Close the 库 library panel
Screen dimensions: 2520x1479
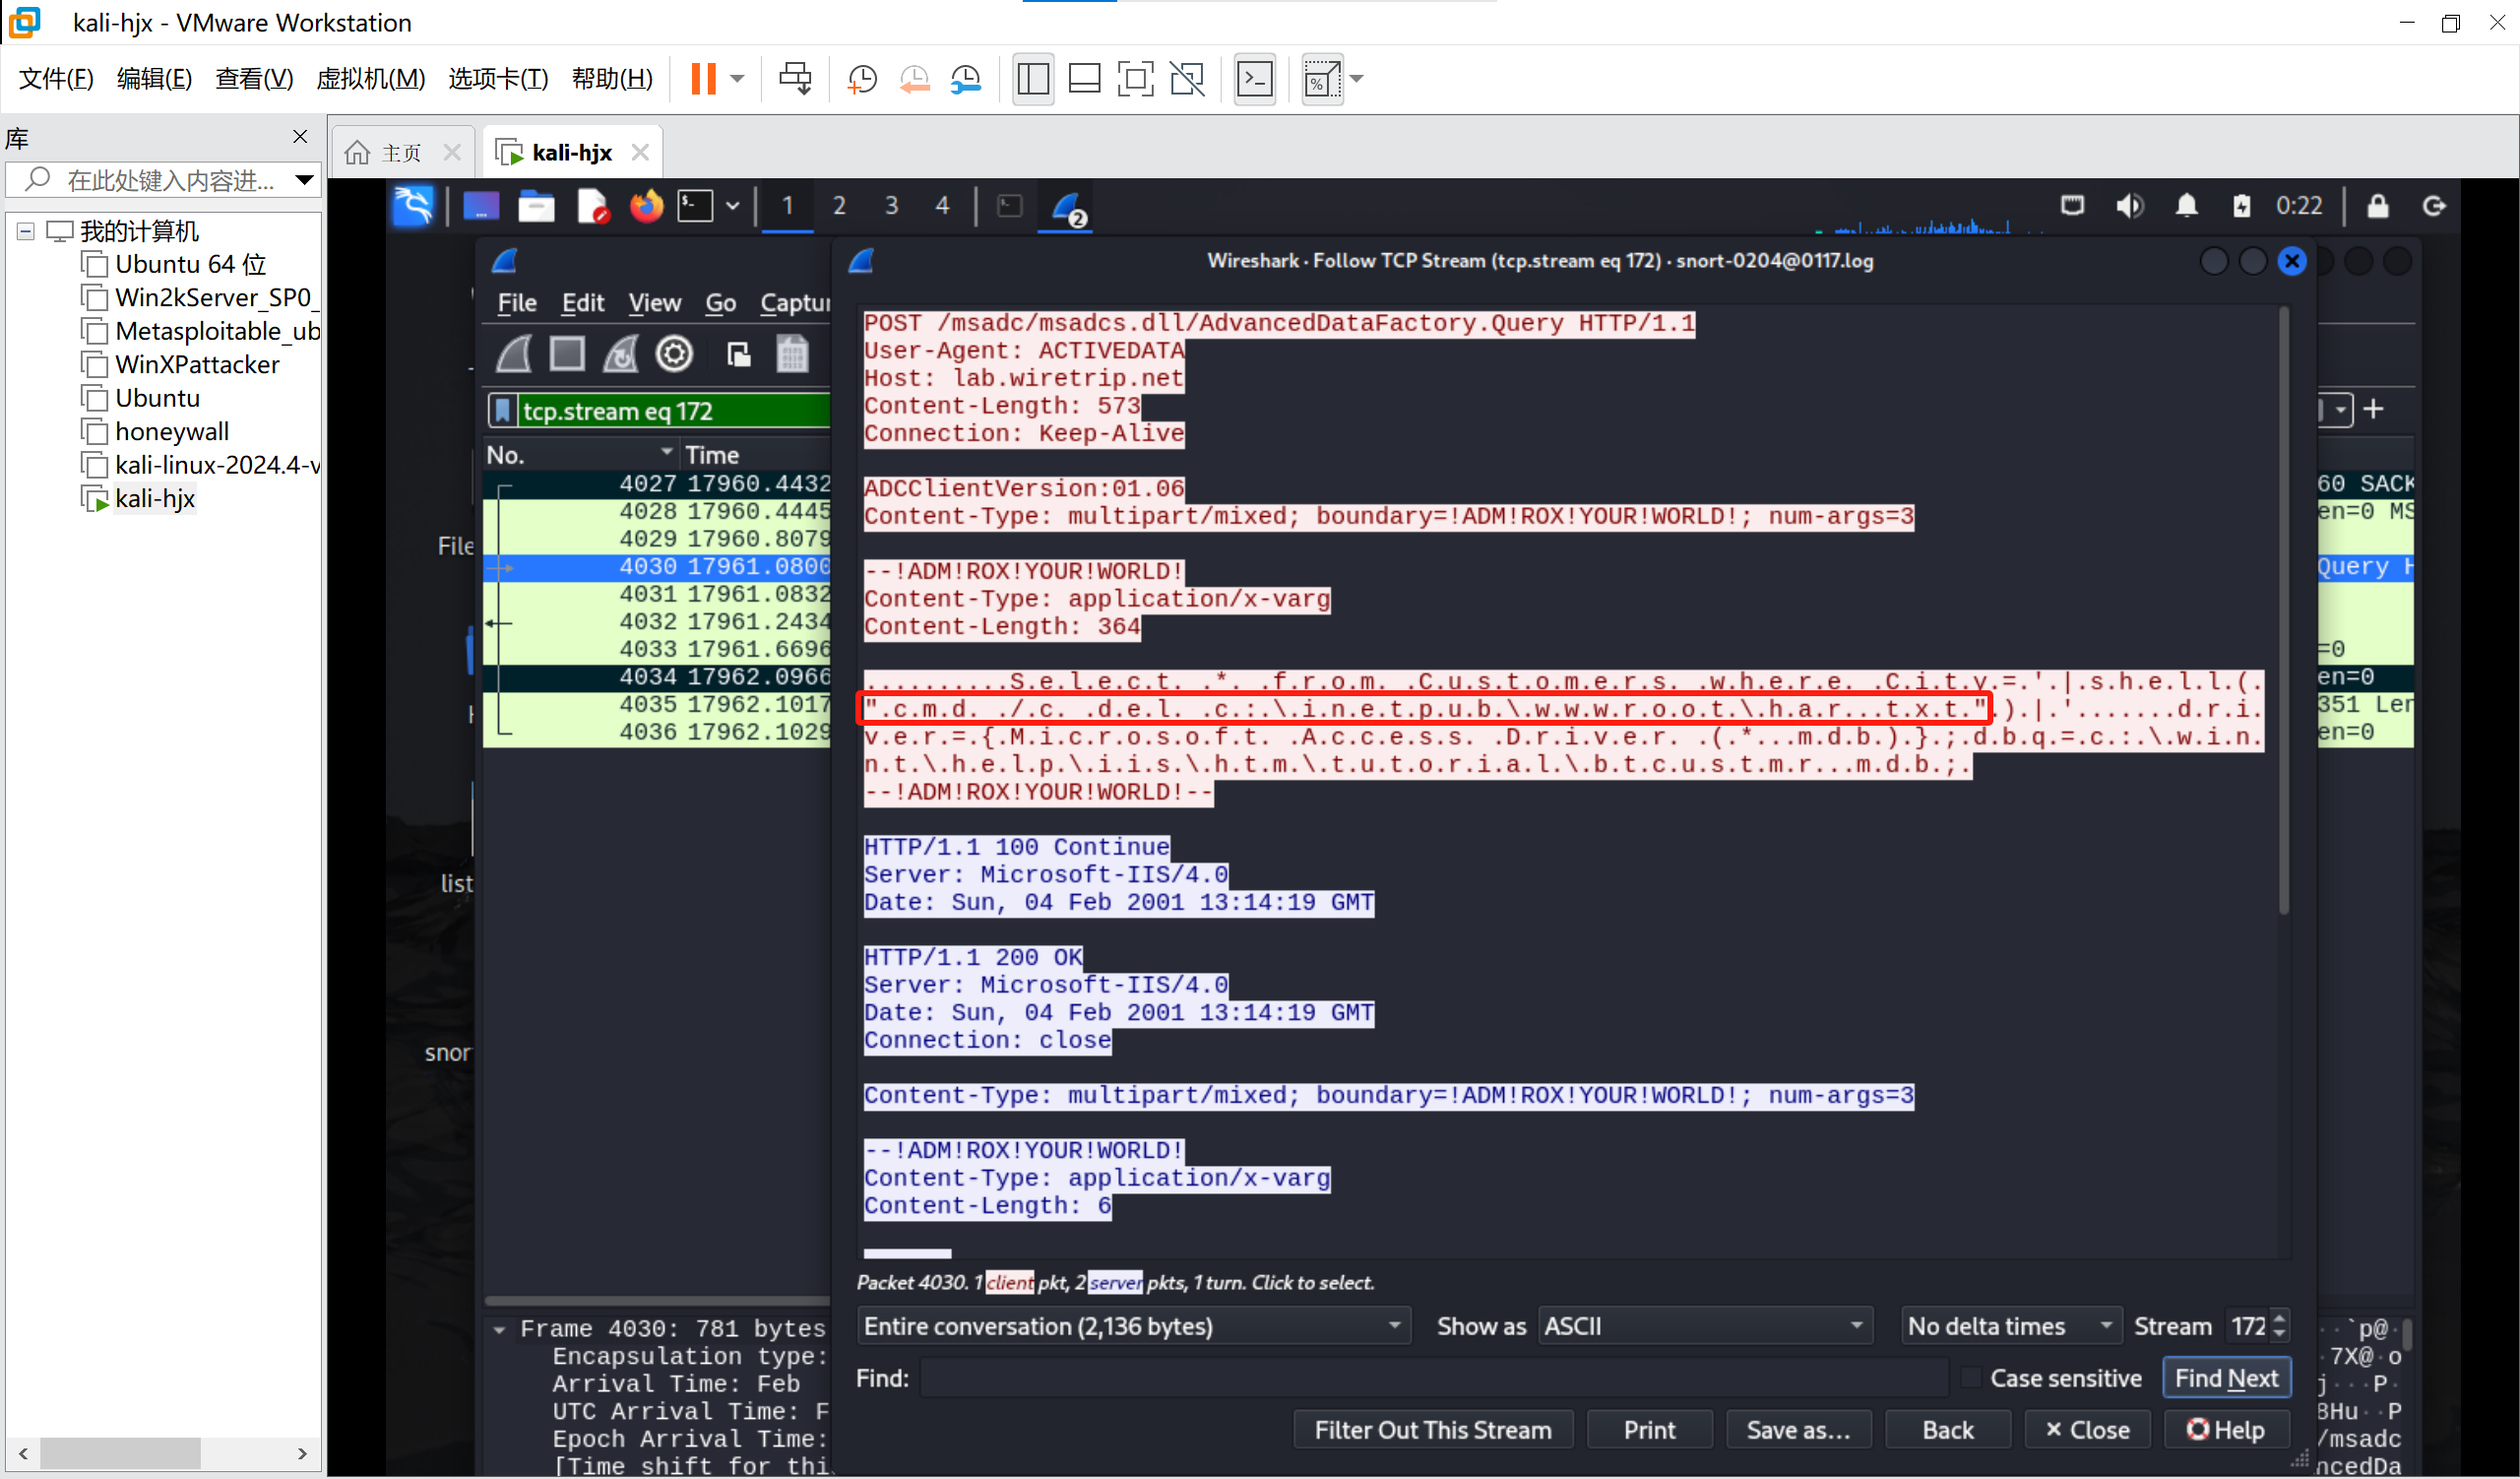pos(300,136)
